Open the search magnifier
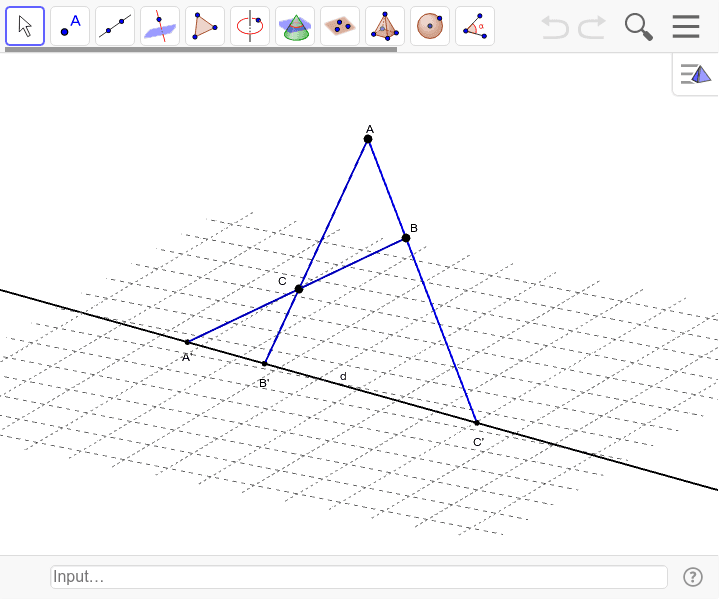The width and height of the screenshot is (720, 600). [639, 27]
